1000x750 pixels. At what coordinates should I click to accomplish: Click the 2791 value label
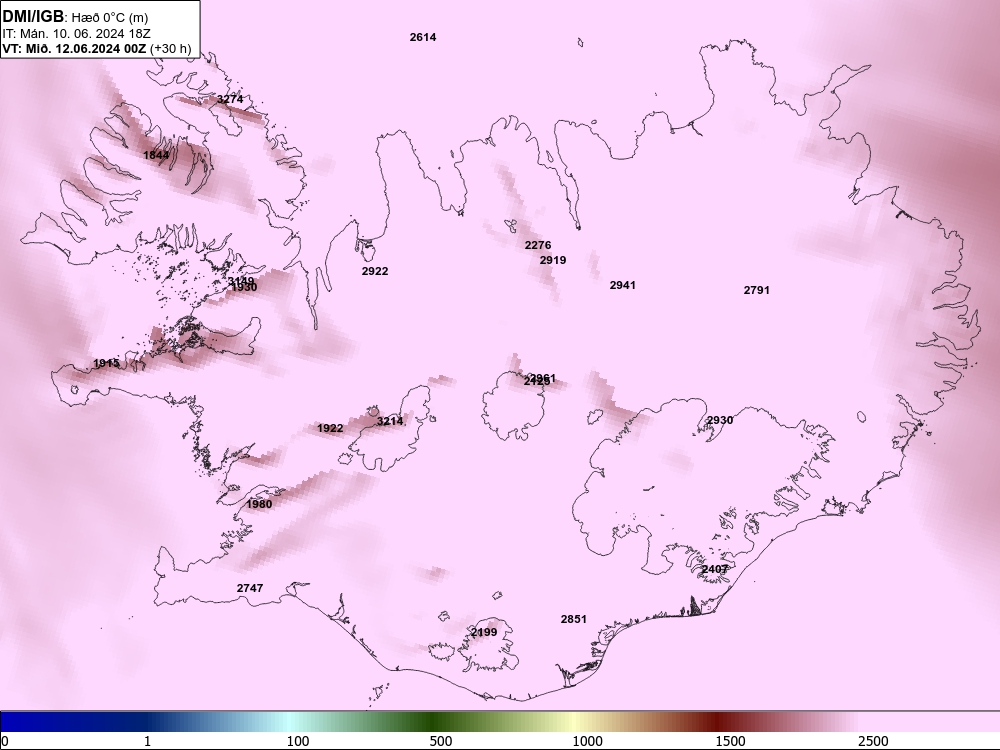pos(756,290)
